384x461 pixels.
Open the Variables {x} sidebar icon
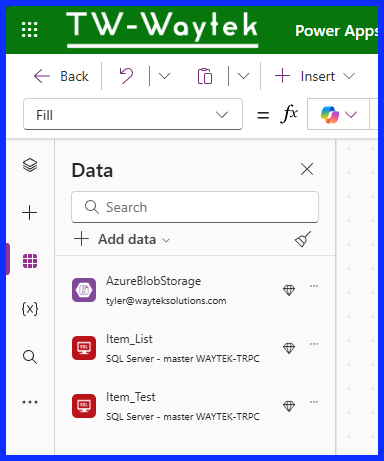30,309
